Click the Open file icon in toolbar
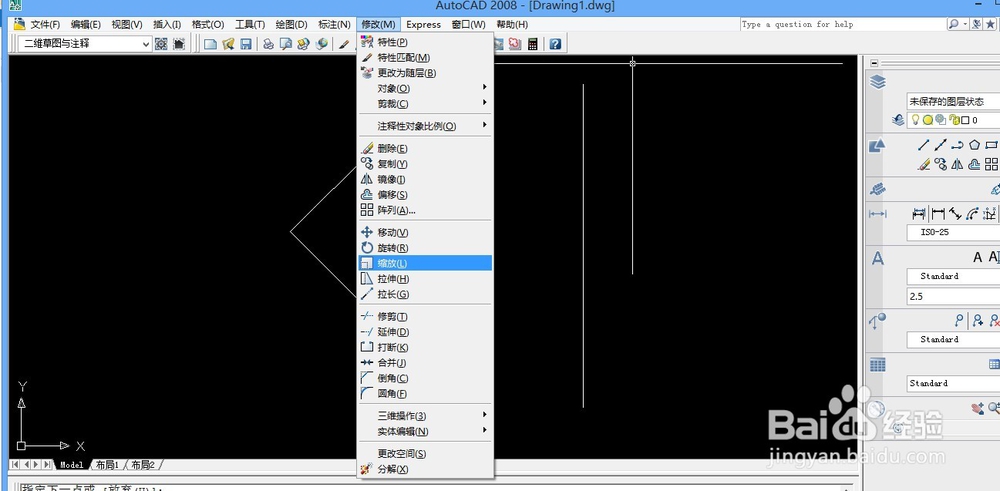The height and width of the screenshot is (491, 1000). pos(228,44)
